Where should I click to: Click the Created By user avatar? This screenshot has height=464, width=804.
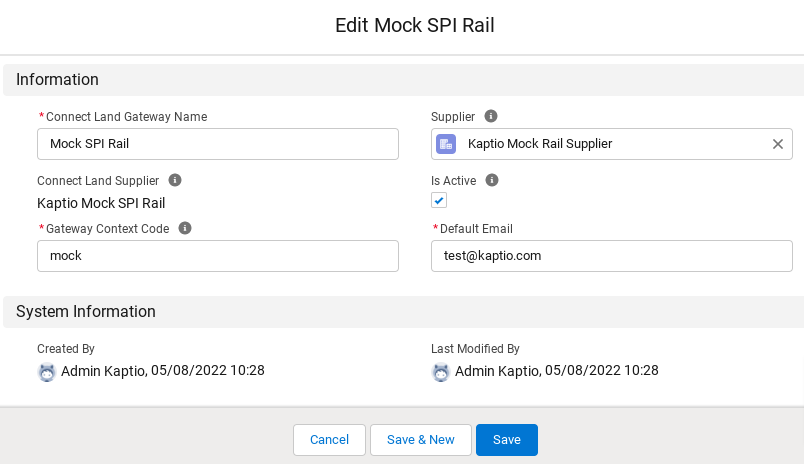(46, 372)
